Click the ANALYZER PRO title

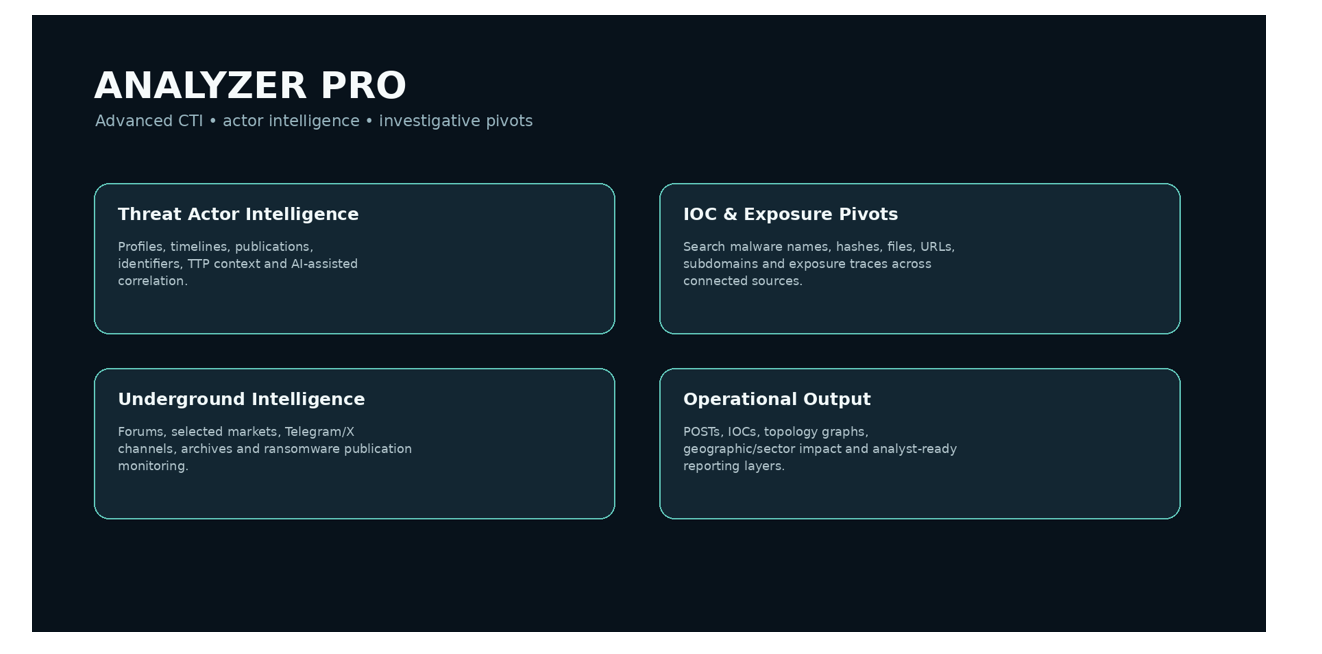[250, 86]
